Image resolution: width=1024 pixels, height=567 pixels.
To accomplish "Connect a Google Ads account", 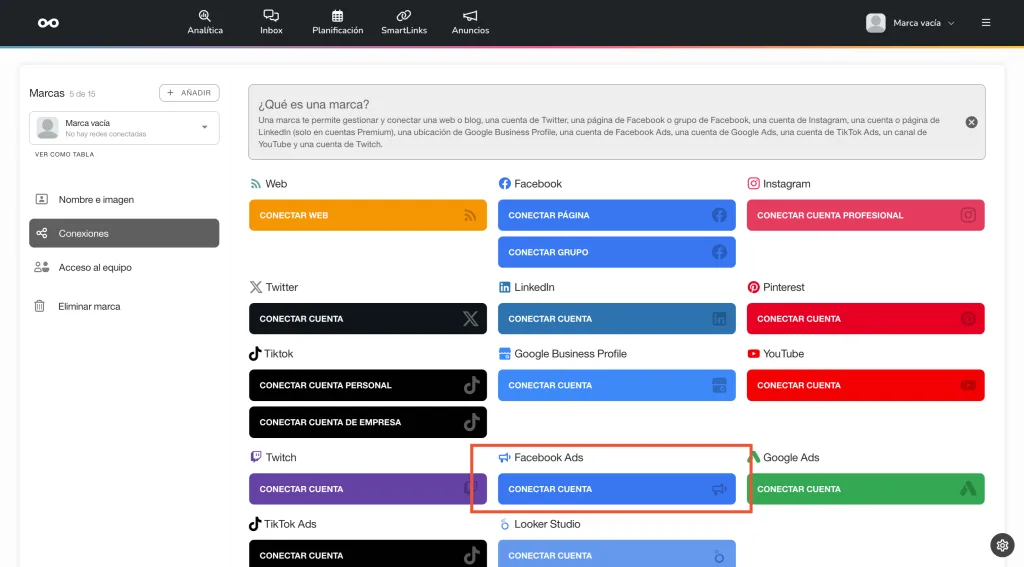I will tap(865, 489).
